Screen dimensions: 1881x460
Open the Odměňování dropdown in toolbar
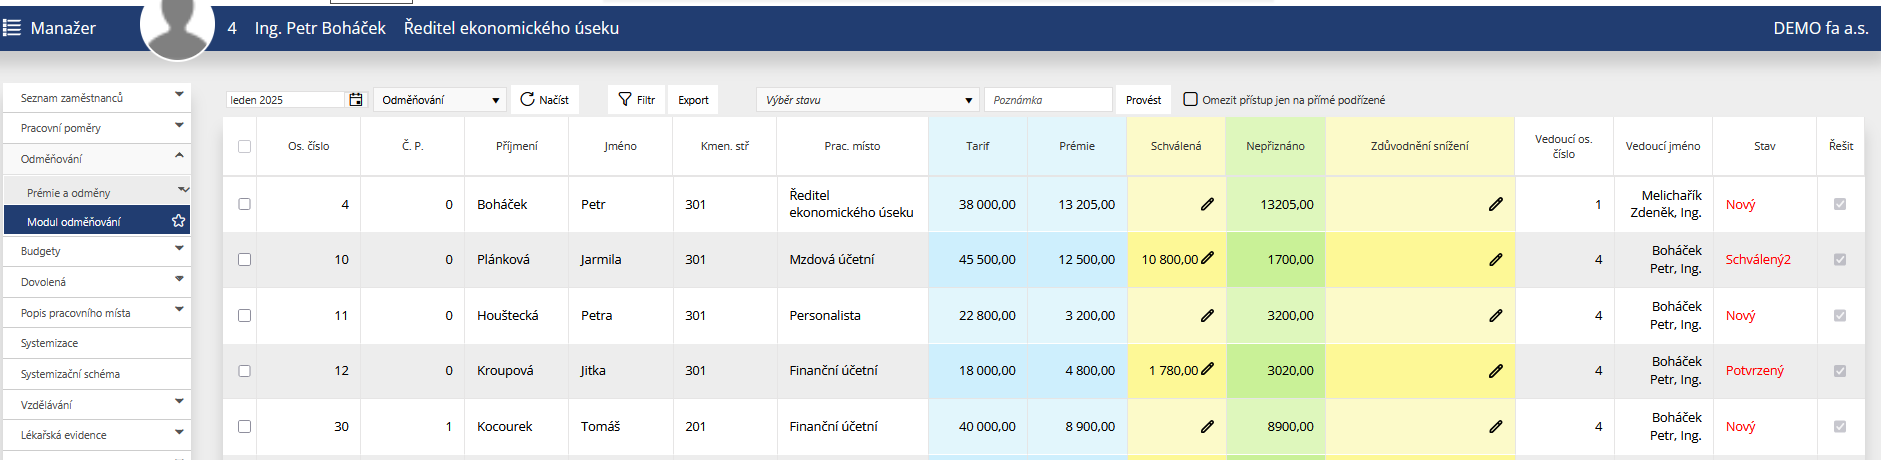pyautogui.click(x=440, y=100)
